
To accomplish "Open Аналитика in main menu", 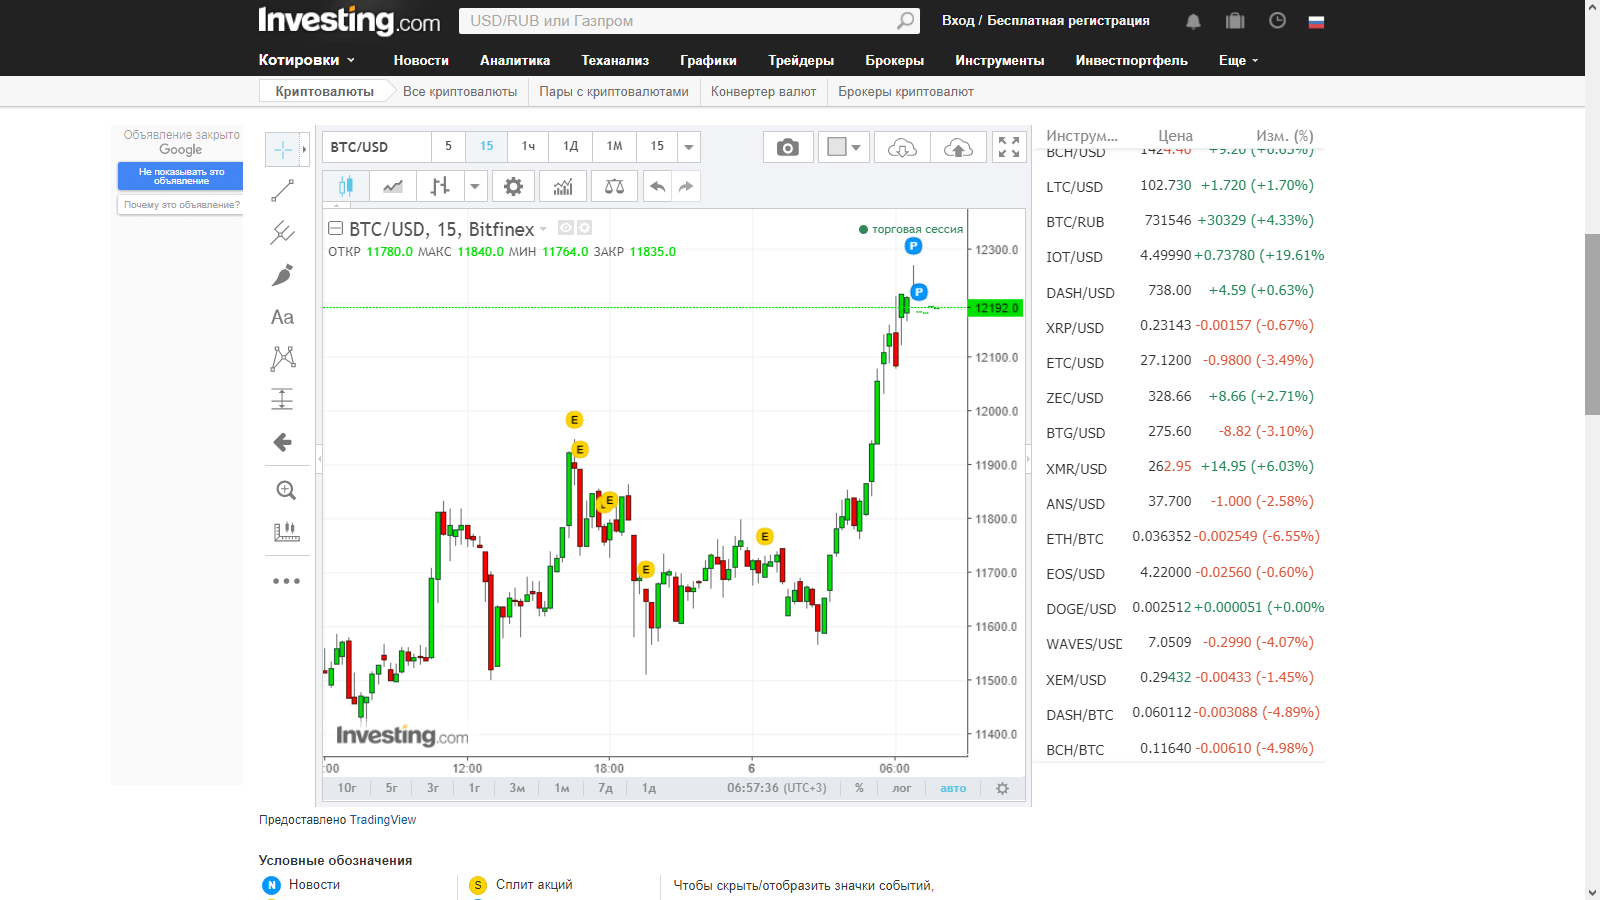I will pos(515,60).
